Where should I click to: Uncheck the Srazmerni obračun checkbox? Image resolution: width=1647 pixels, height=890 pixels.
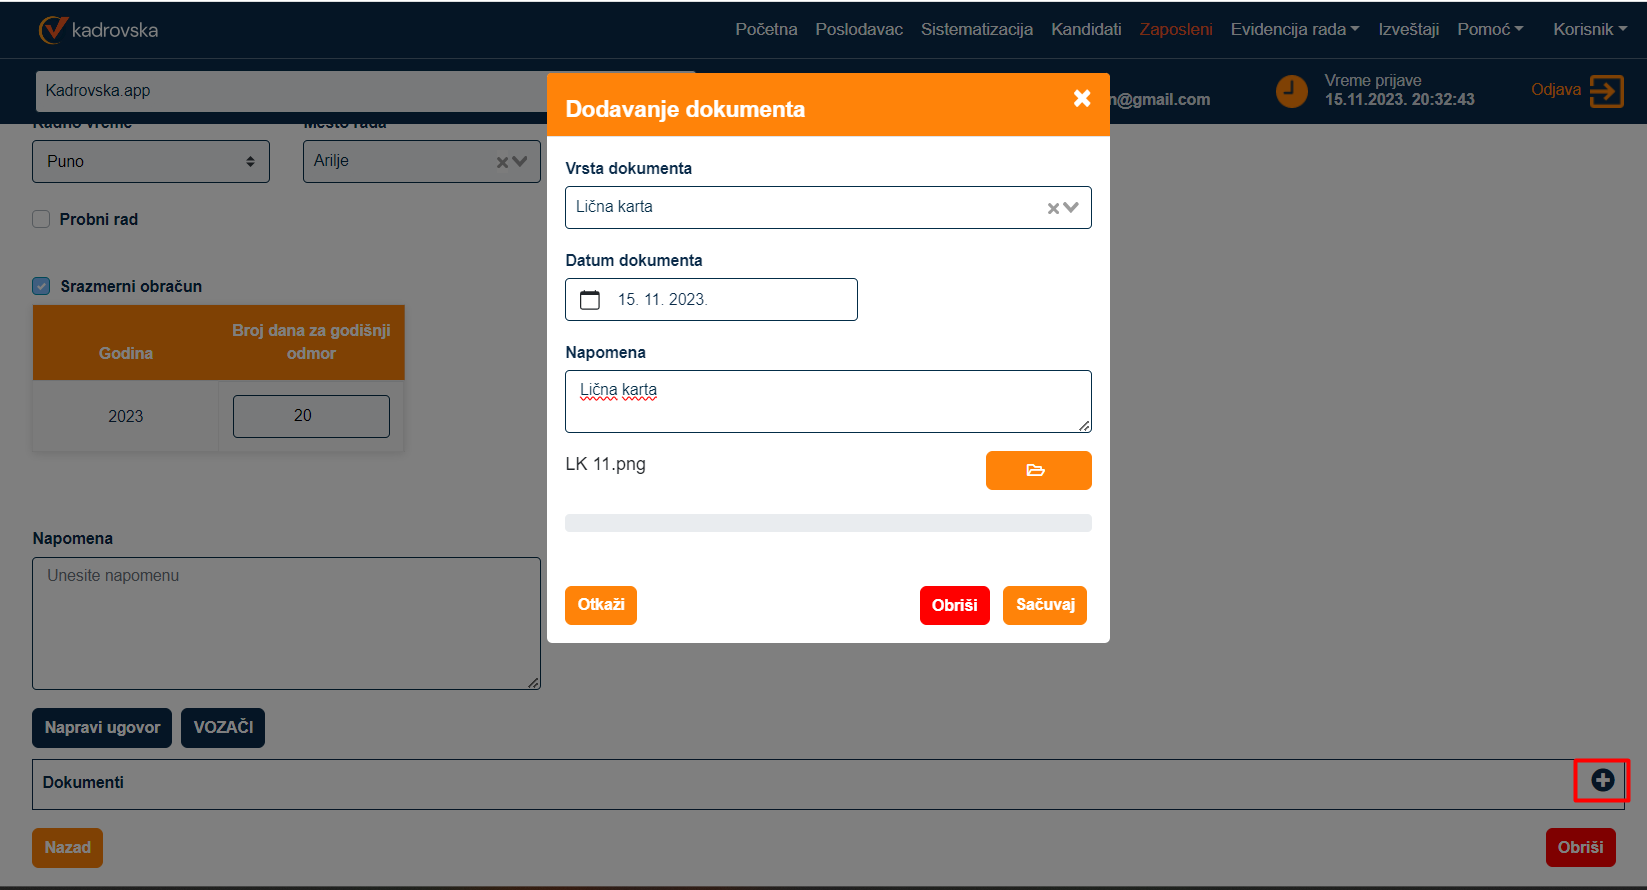(x=41, y=286)
